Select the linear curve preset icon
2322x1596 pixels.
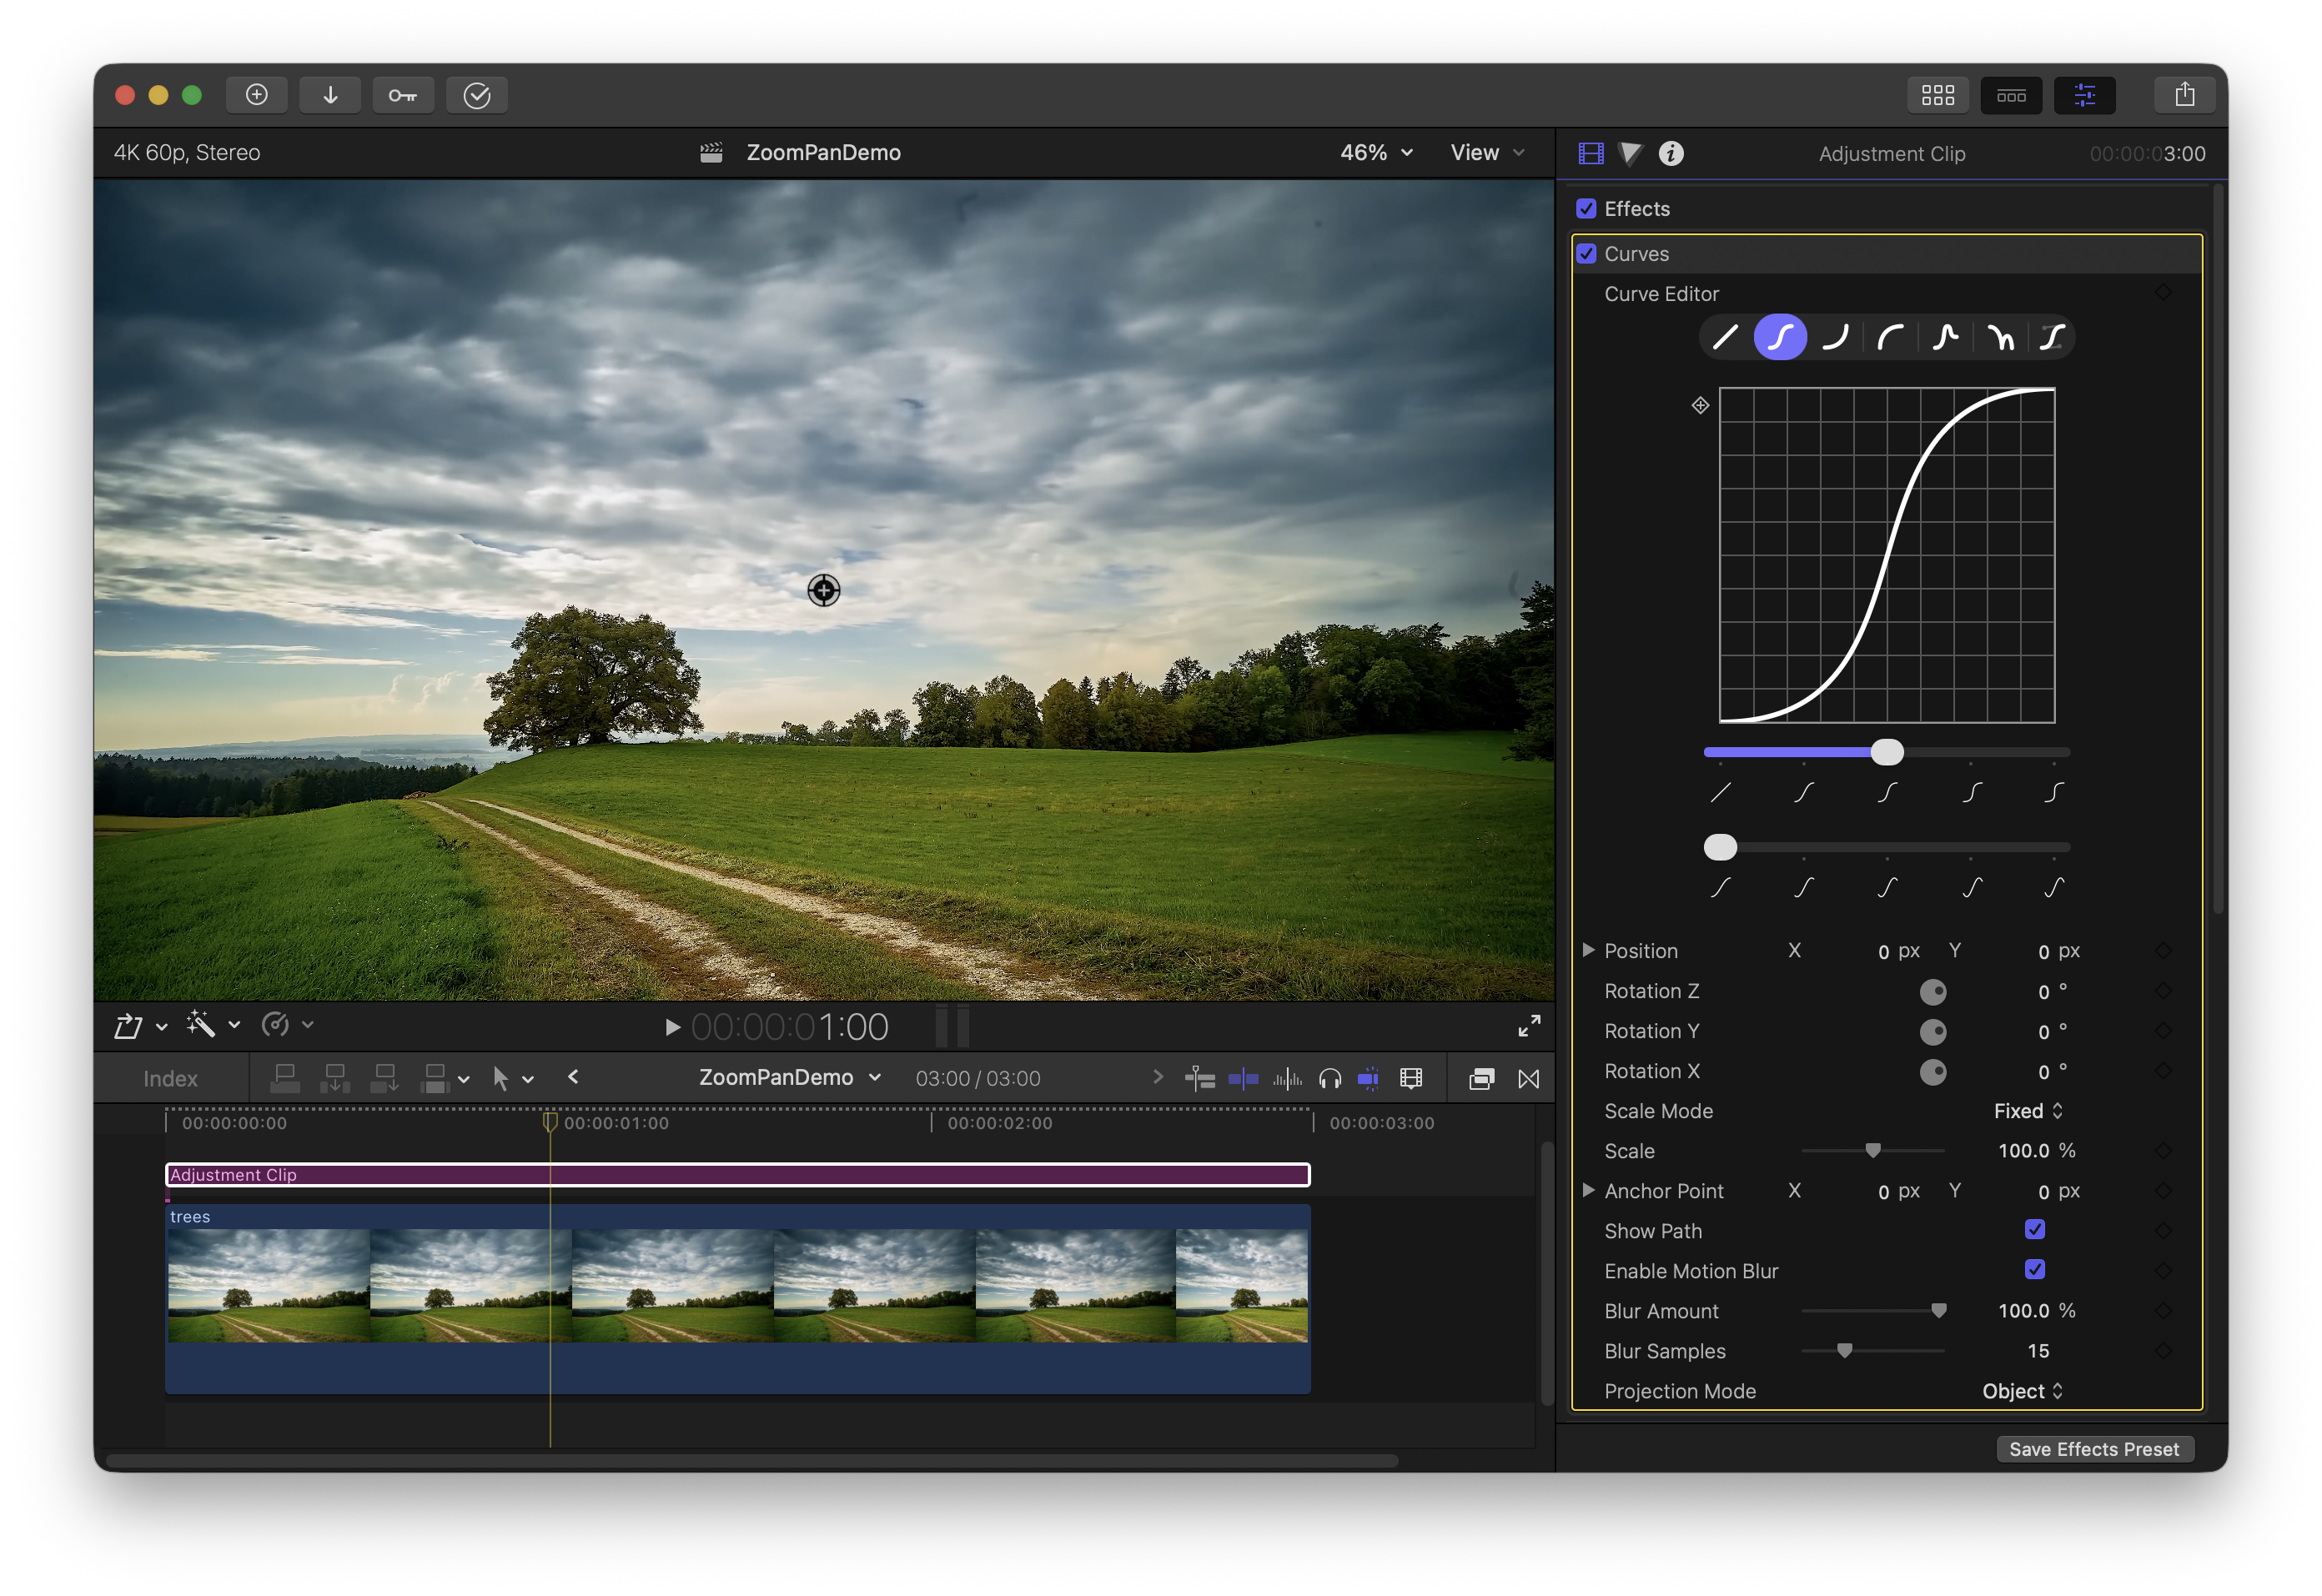coord(1725,337)
